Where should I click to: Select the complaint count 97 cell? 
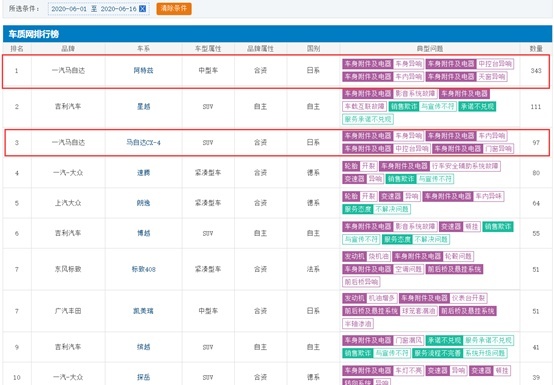536,143
